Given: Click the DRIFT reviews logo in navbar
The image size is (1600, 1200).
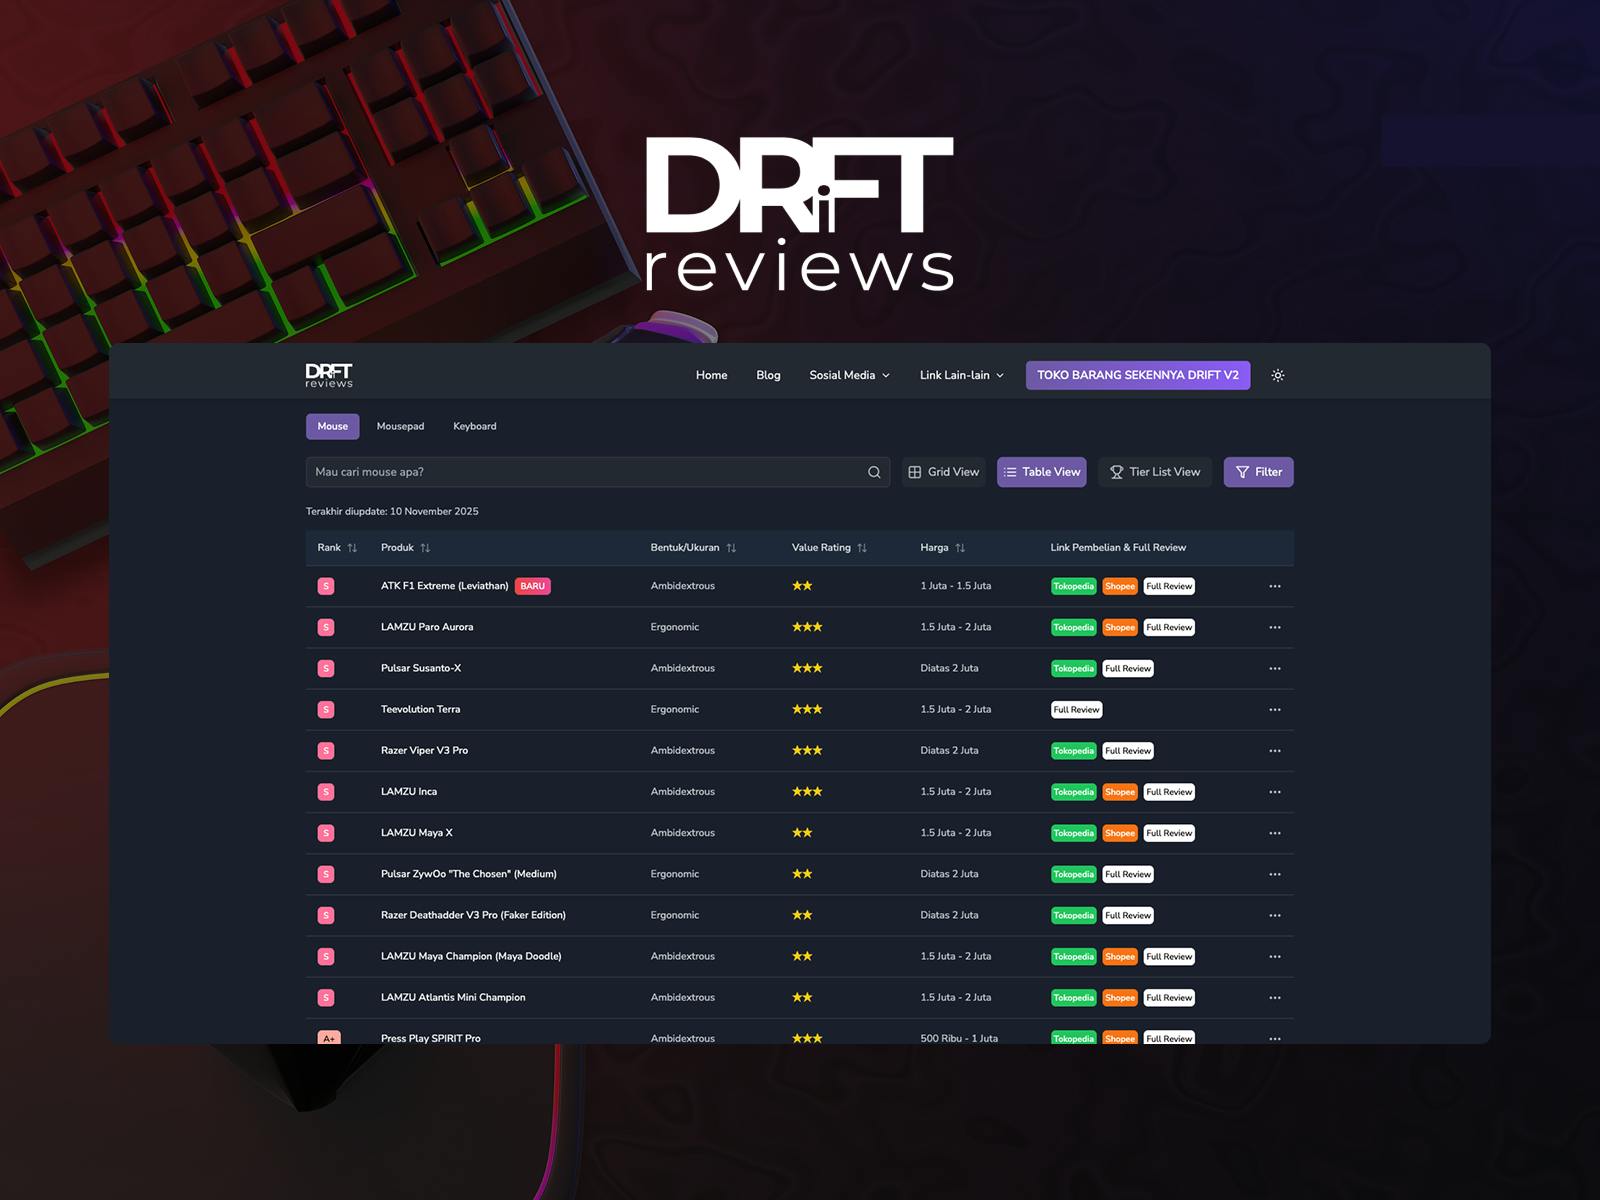Looking at the screenshot, I should (329, 375).
